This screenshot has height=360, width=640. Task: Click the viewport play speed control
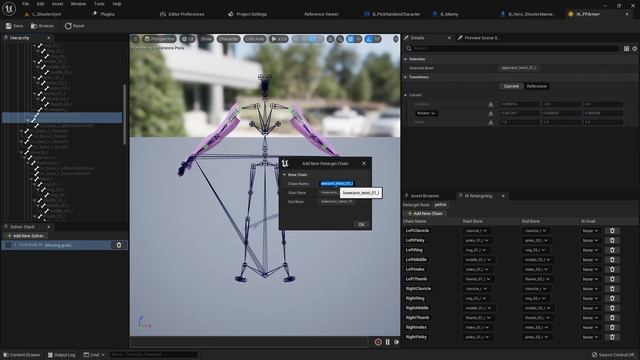coord(279,39)
